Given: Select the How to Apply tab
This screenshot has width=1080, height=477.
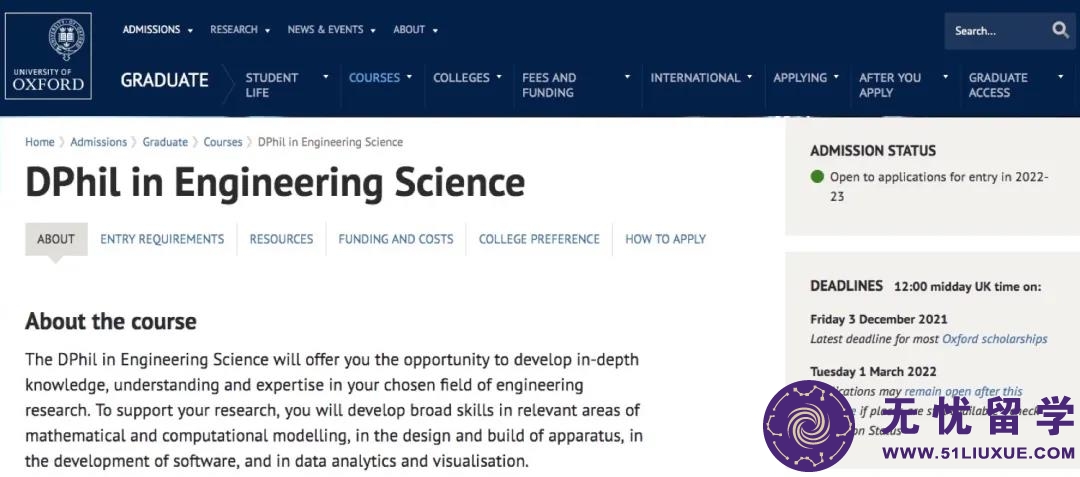Looking at the screenshot, I should pos(665,239).
